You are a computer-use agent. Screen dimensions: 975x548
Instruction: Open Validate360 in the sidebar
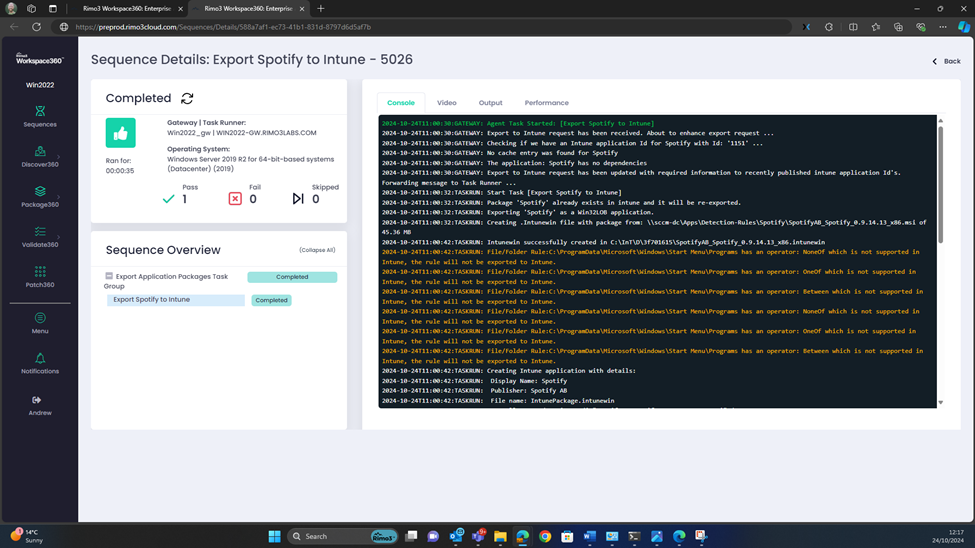pos(40,232)
